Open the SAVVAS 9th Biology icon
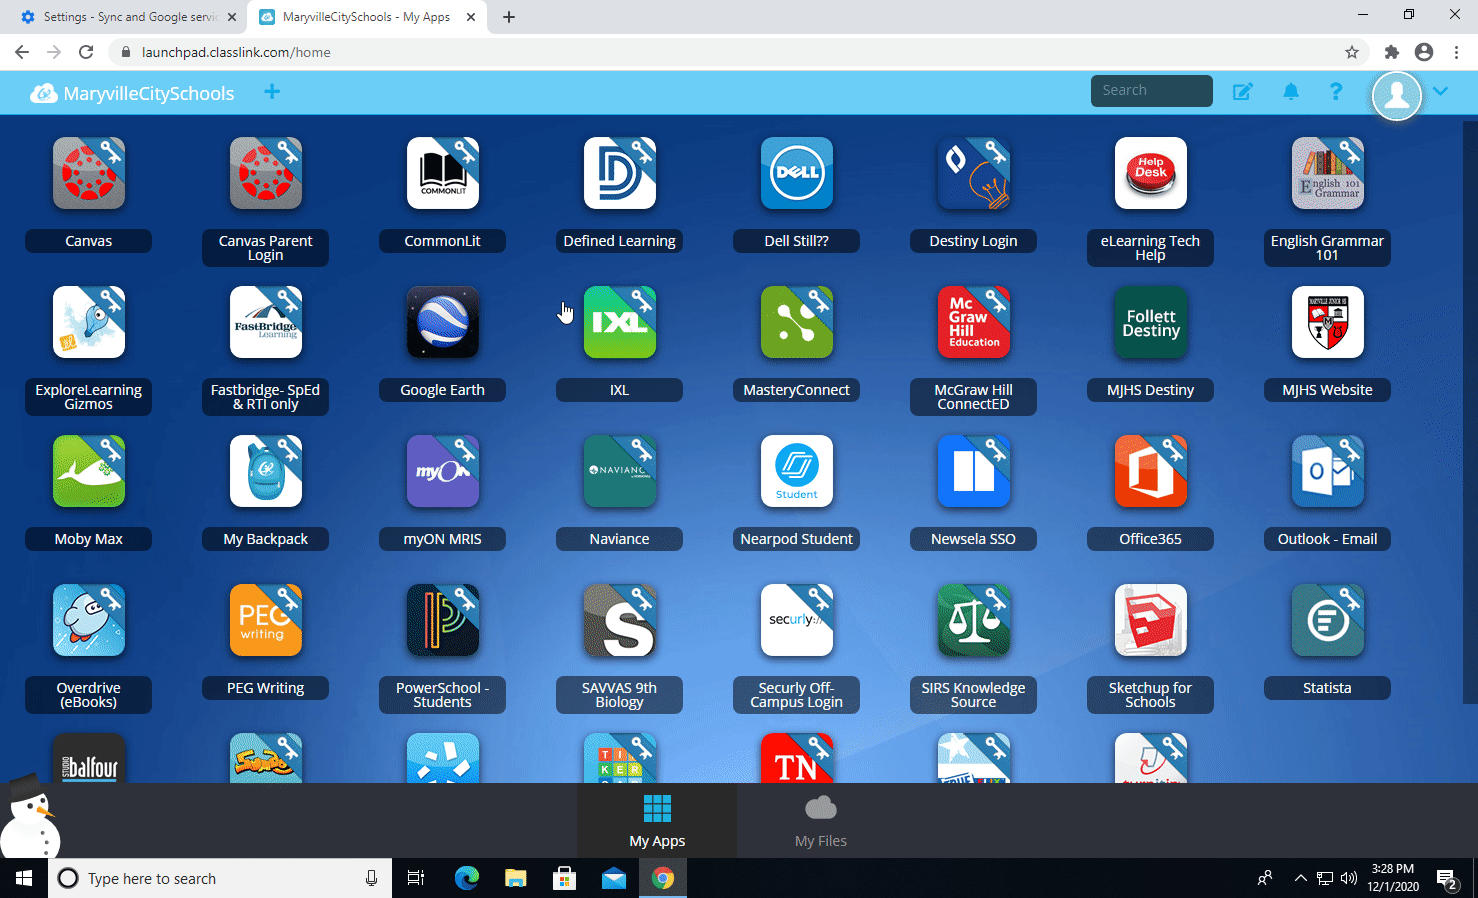The width and height of the screenshot is (1478, 898). (620, 620)
